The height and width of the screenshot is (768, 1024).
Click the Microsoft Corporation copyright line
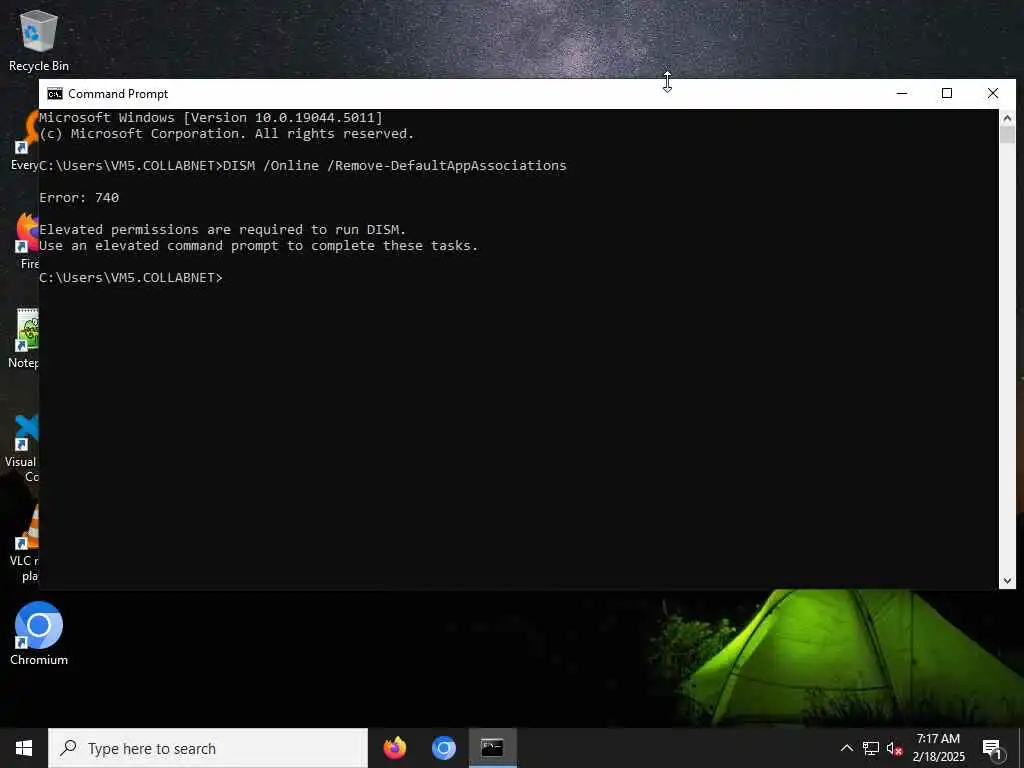pyautogui.click(x=227, y=133)
